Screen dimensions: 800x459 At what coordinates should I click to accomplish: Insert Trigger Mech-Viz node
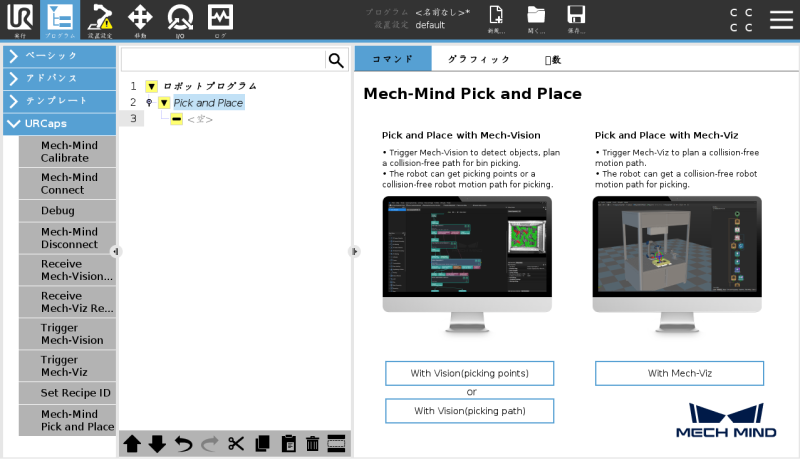67,366
